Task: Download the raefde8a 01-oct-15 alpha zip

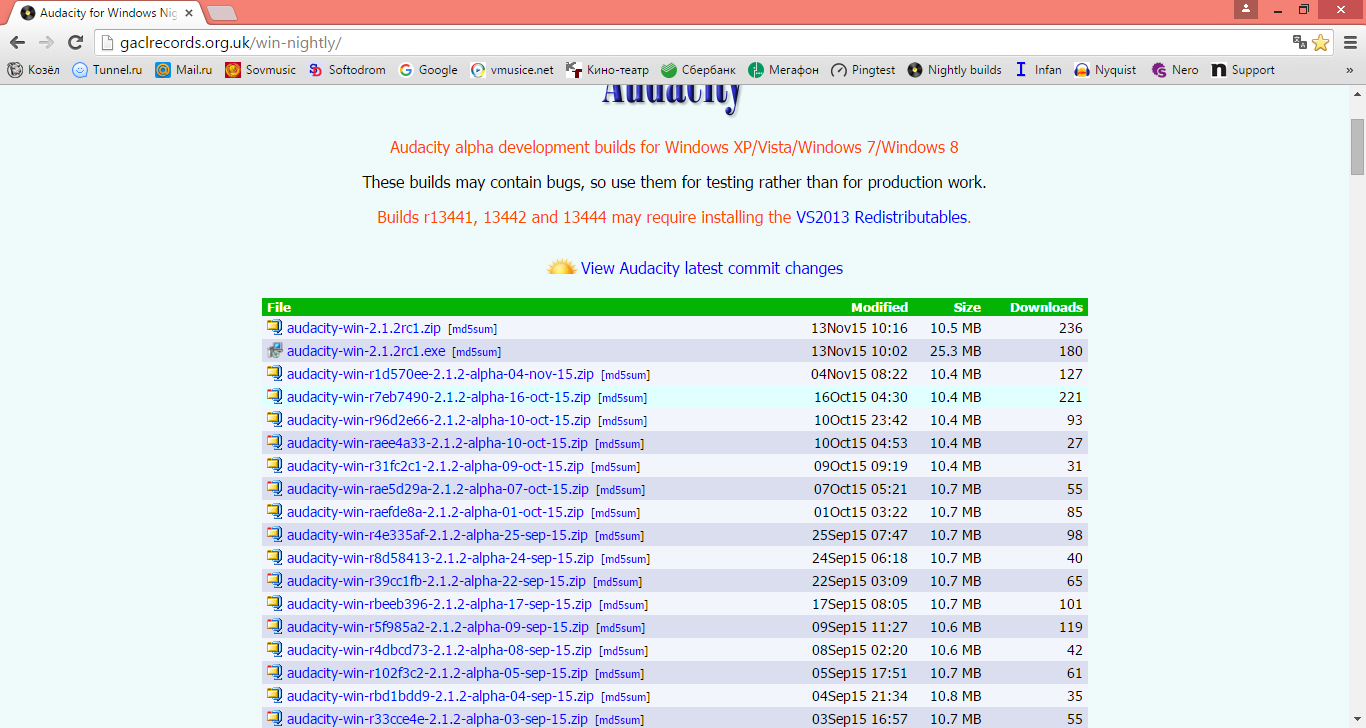Action: point(435,512)
